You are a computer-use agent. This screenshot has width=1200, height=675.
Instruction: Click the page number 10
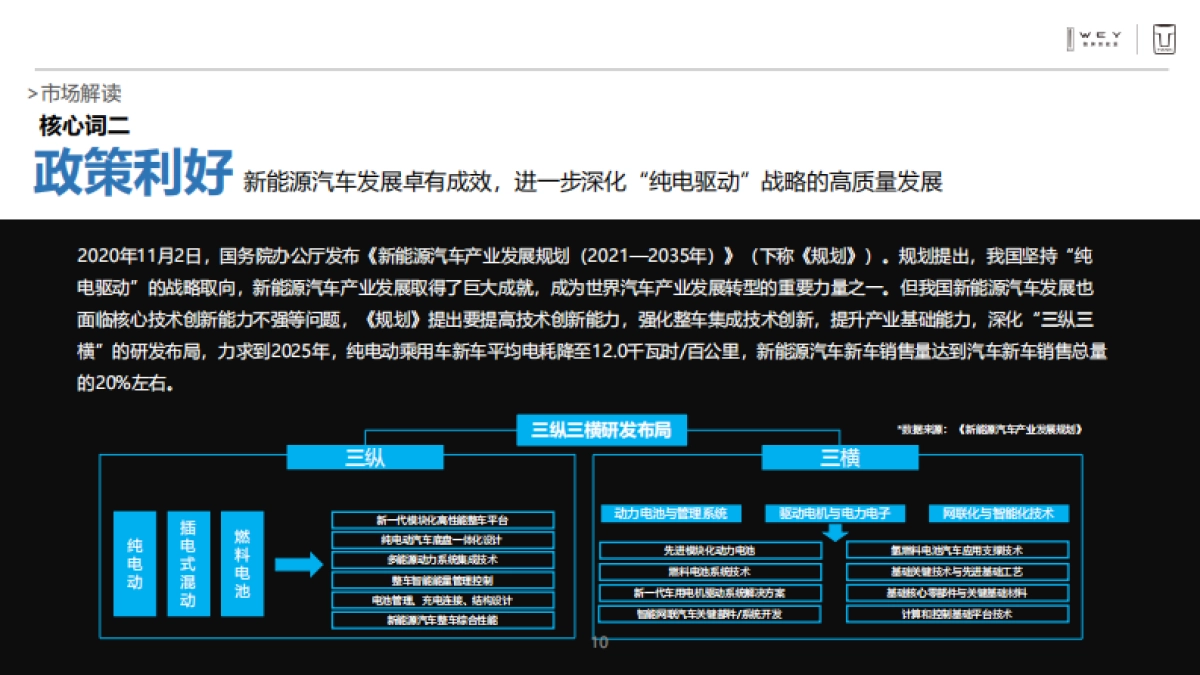600,644
